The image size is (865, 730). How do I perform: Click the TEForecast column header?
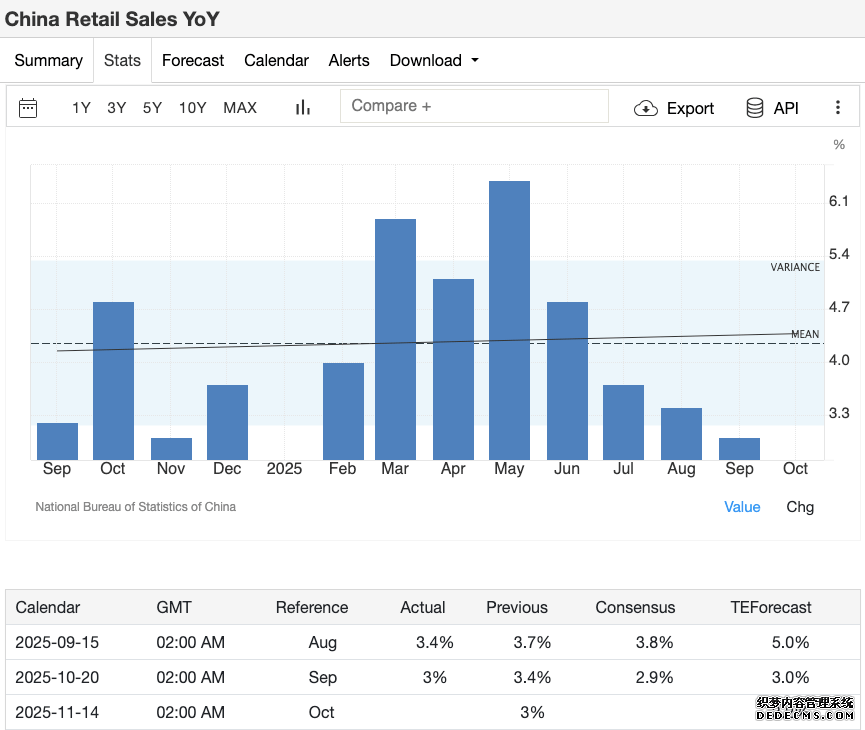[771, 608]
